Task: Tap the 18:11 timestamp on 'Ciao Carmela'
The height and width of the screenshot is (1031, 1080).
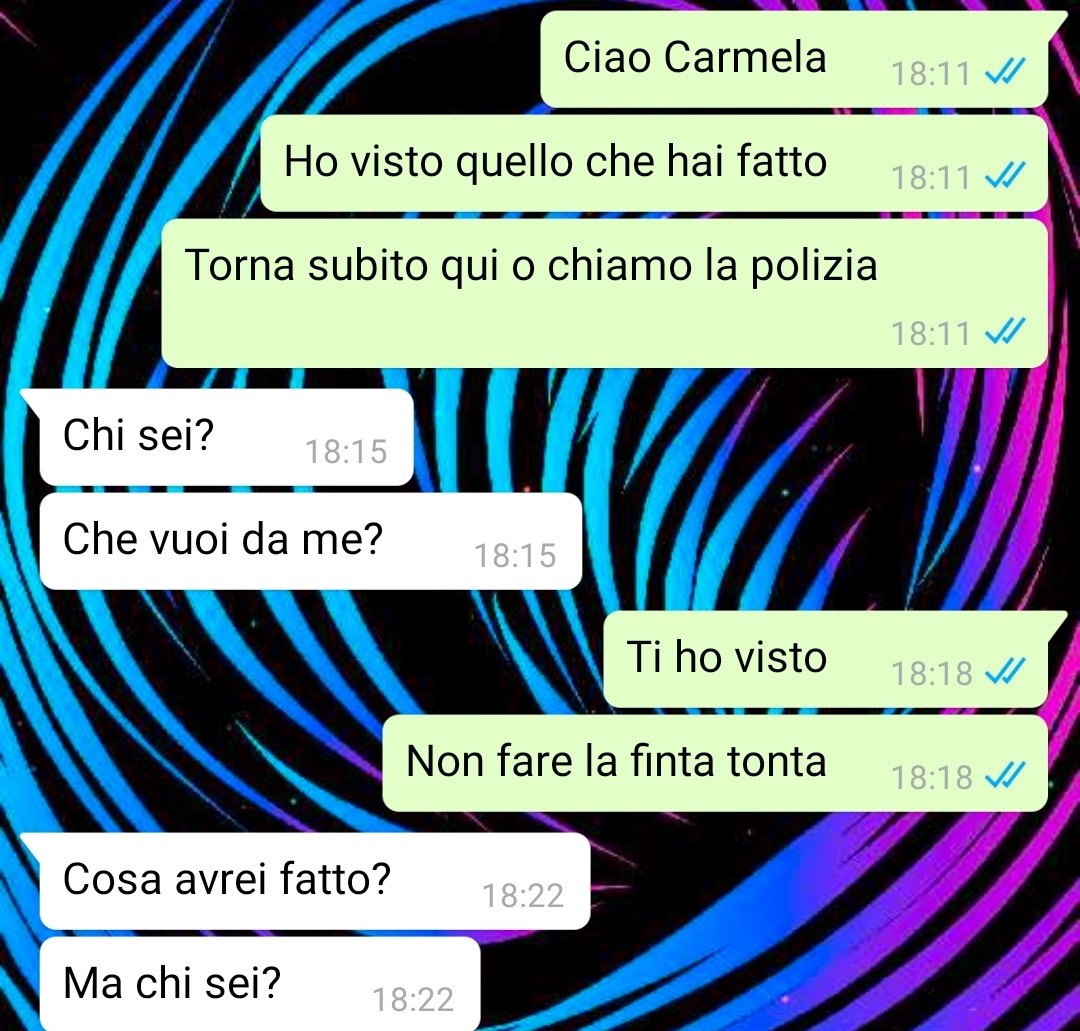Action: pos(931,74)
